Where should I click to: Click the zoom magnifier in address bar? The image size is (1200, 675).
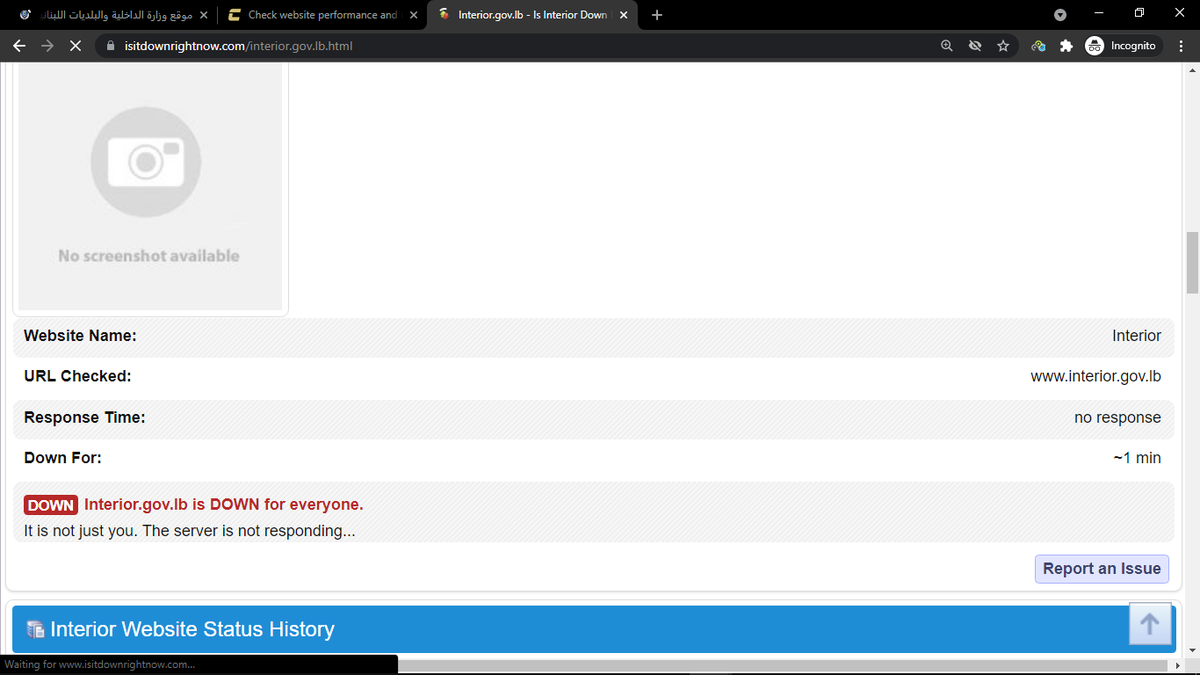(x=946, y=46)
